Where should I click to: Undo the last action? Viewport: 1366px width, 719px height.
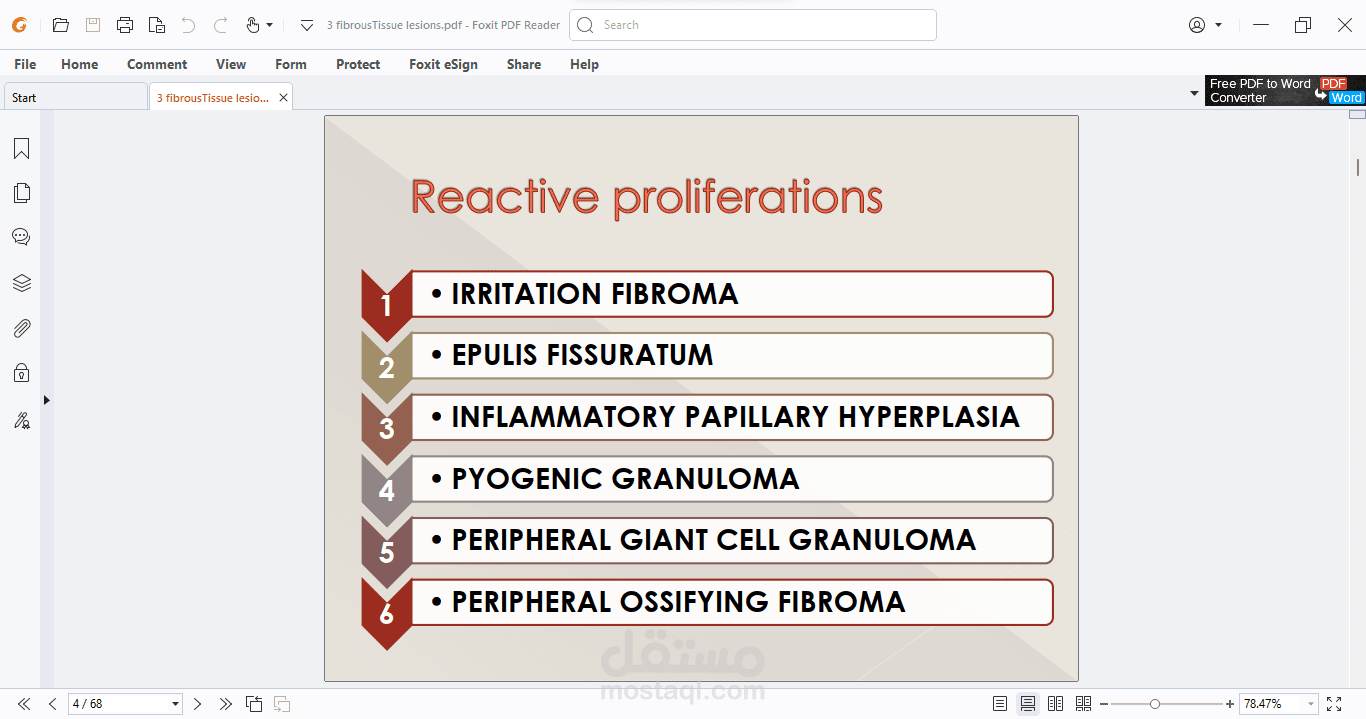coord(188,25)
